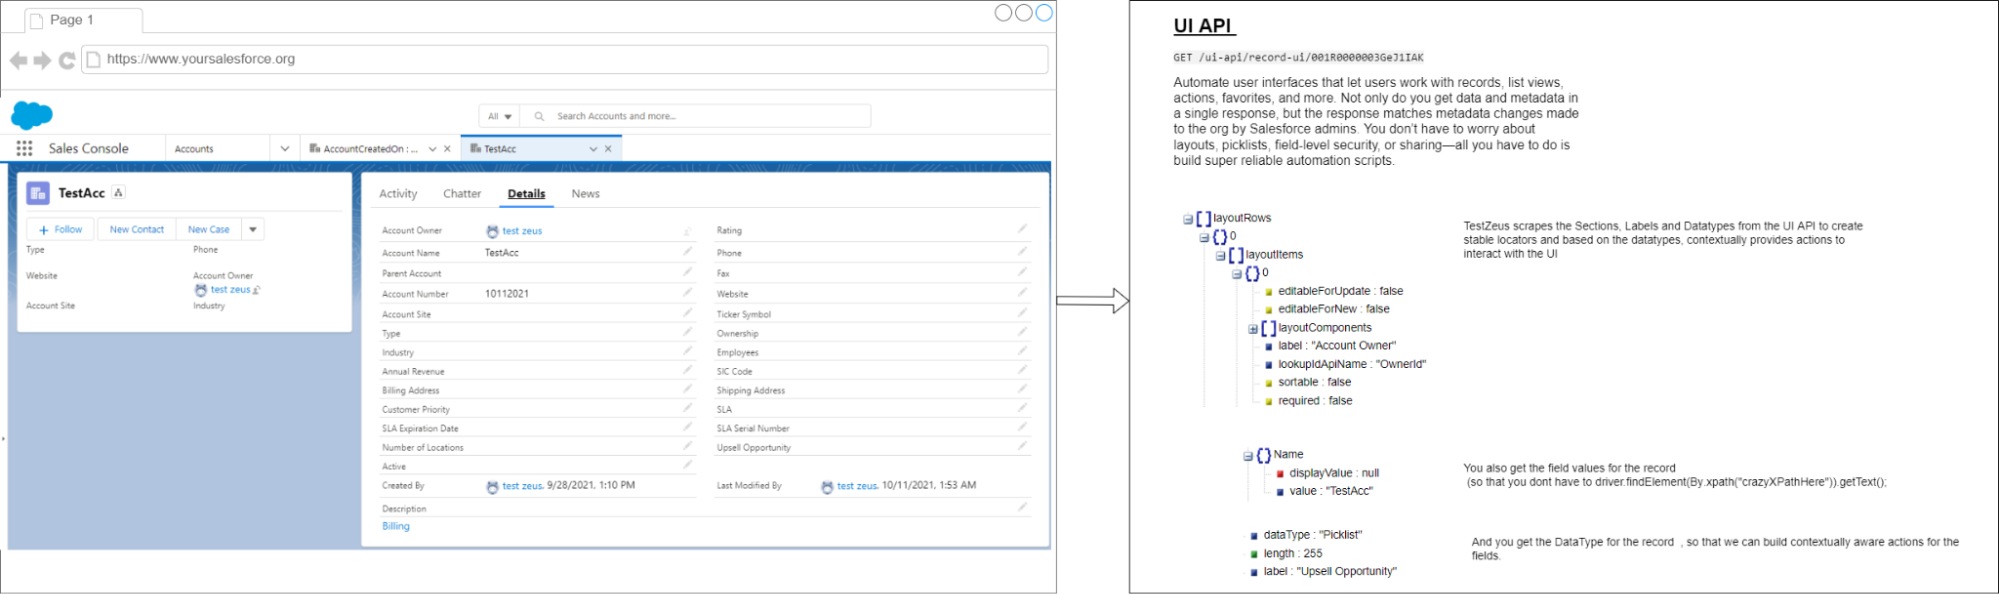The height and width of the screenshot is (595, 1999).
Task: Open the App Launcher grid icon
Action: [x=24, y=148]
